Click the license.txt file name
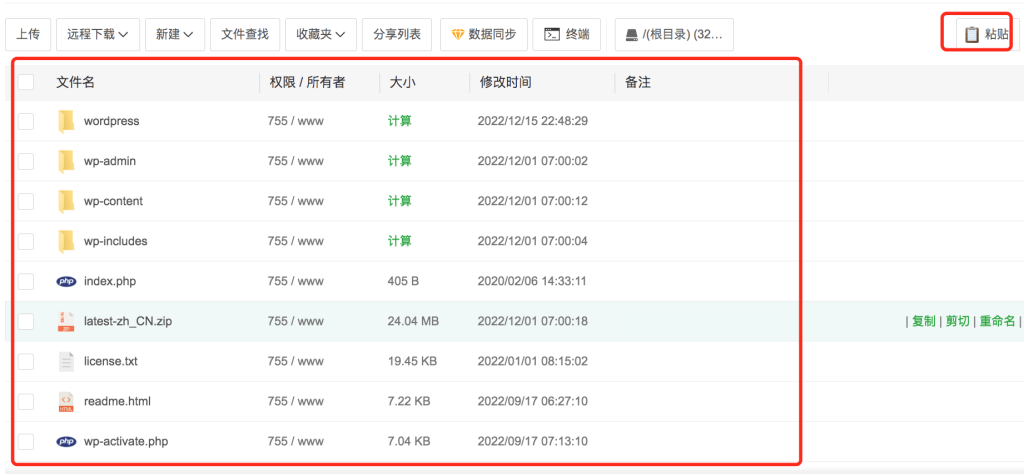This screenshot has height=476, width=1024. tap(111, 361)
